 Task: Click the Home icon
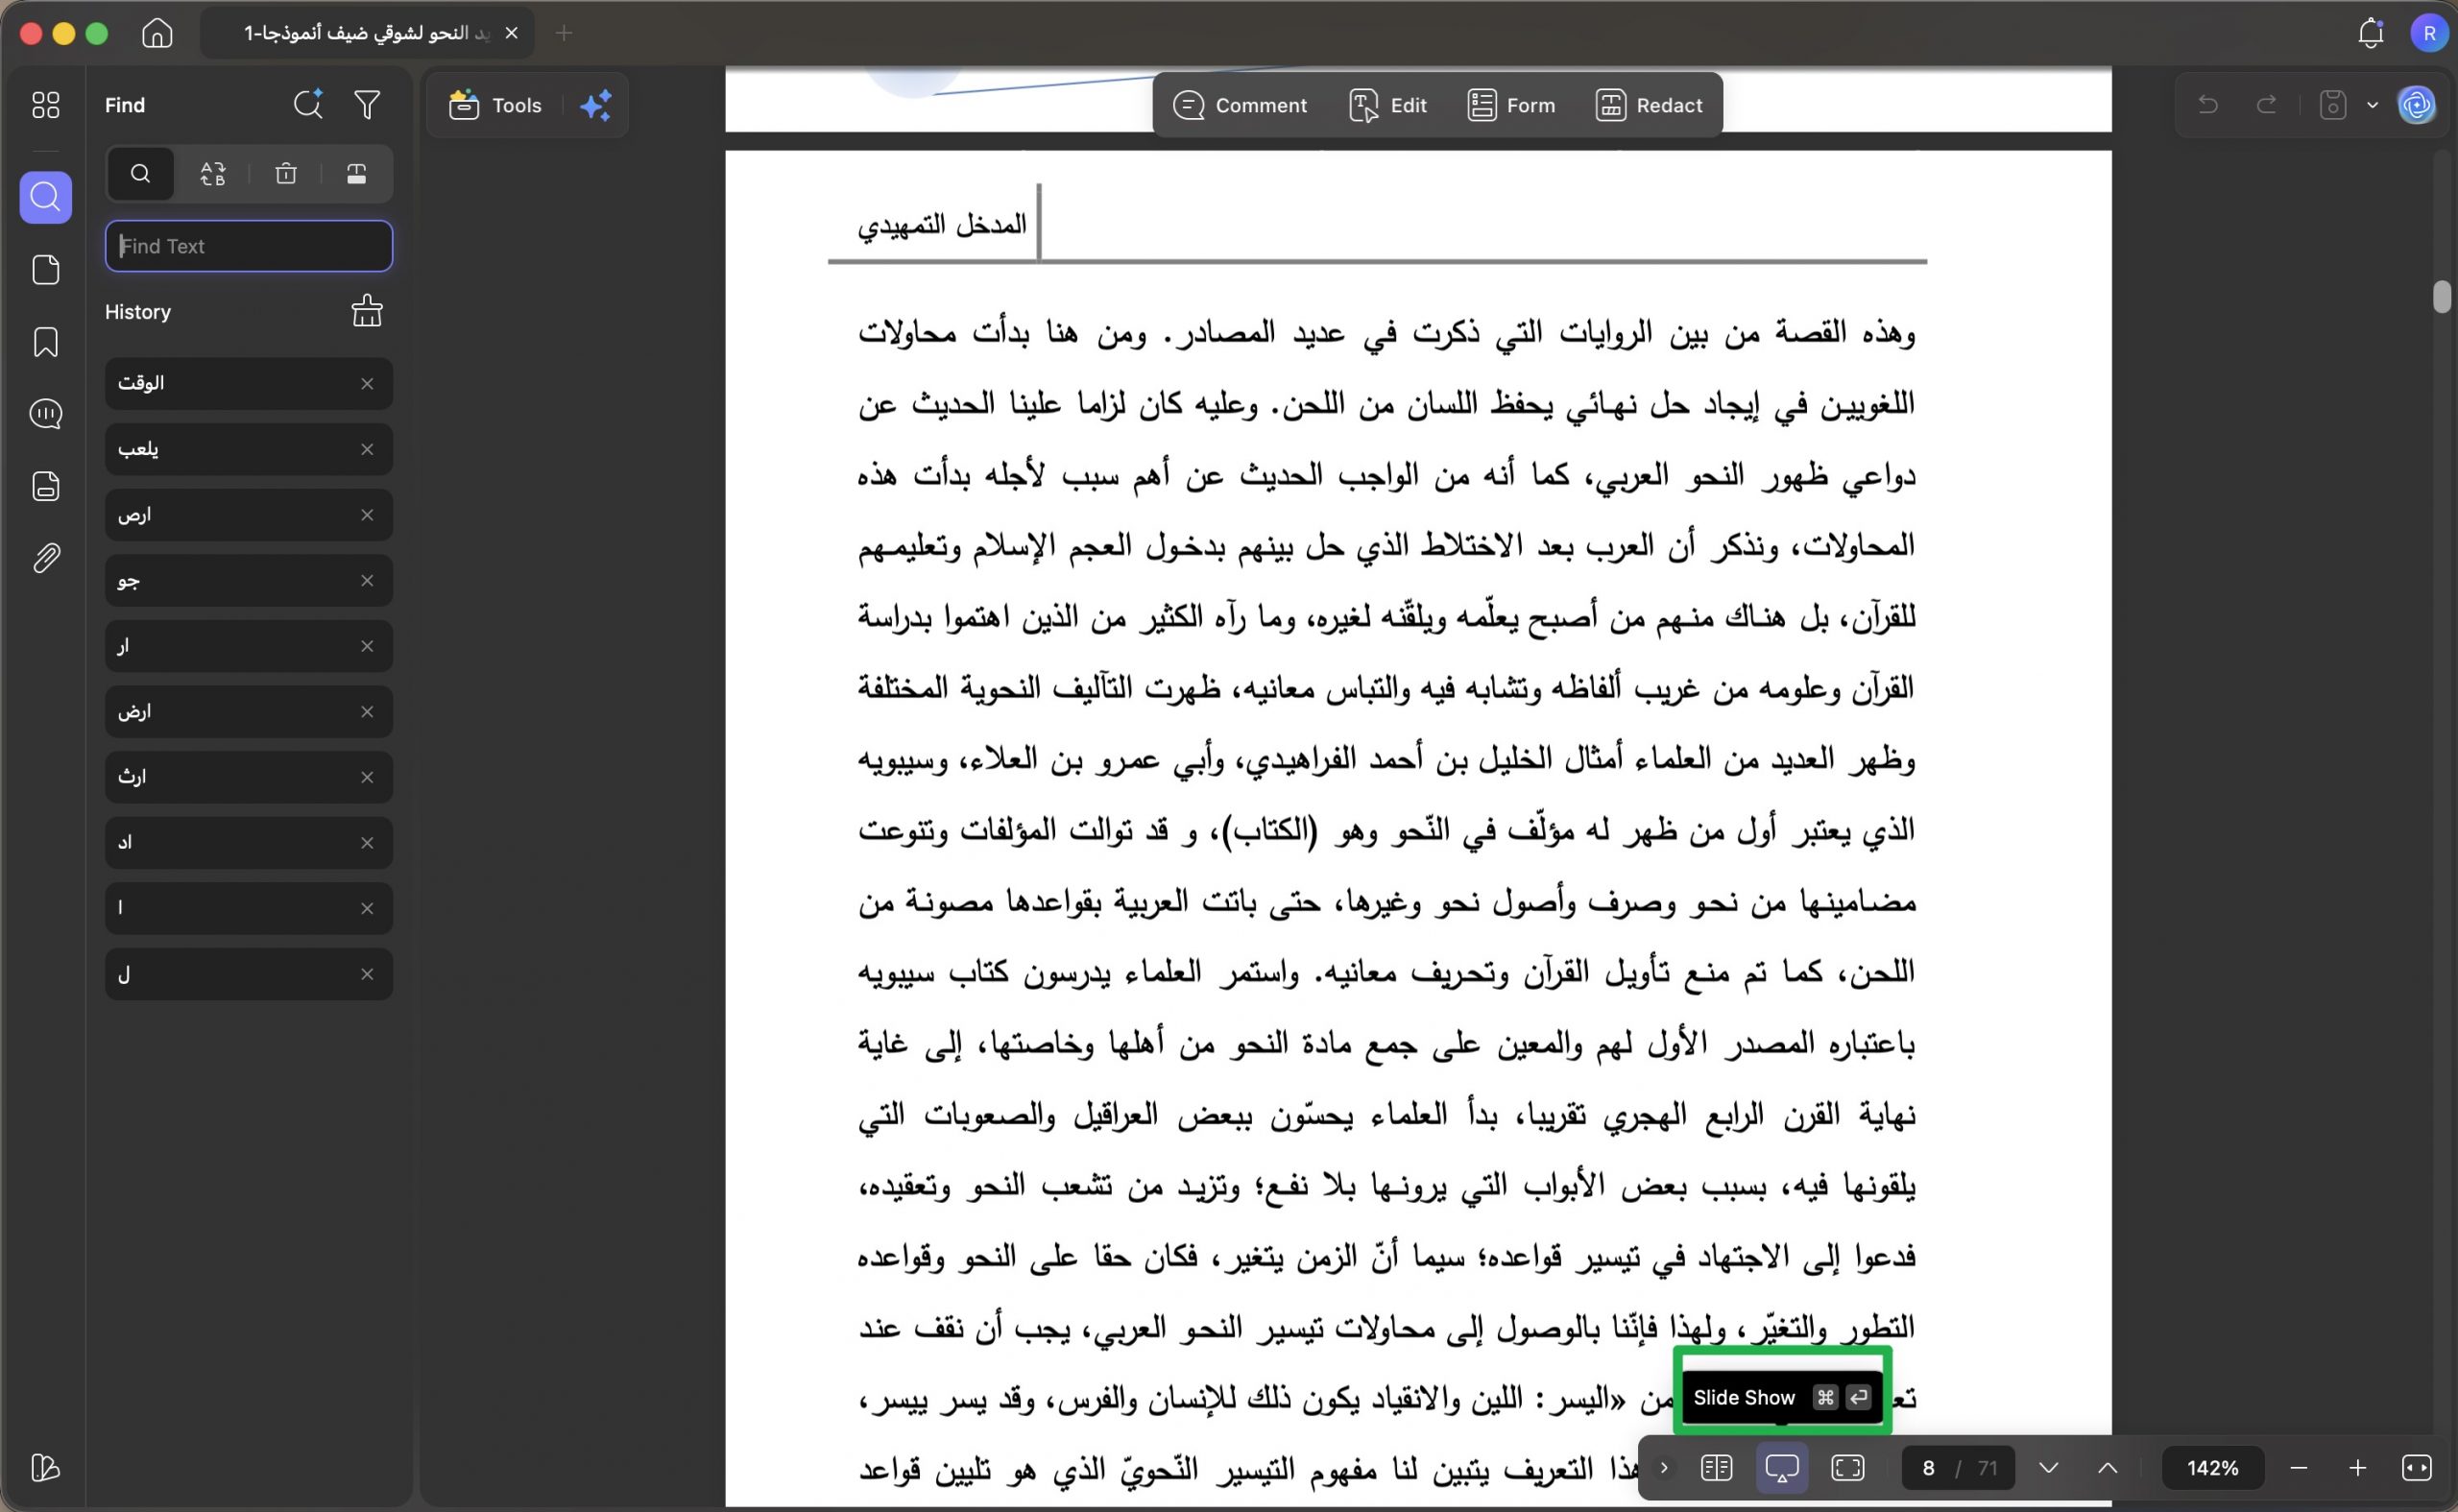coord(157,33)
